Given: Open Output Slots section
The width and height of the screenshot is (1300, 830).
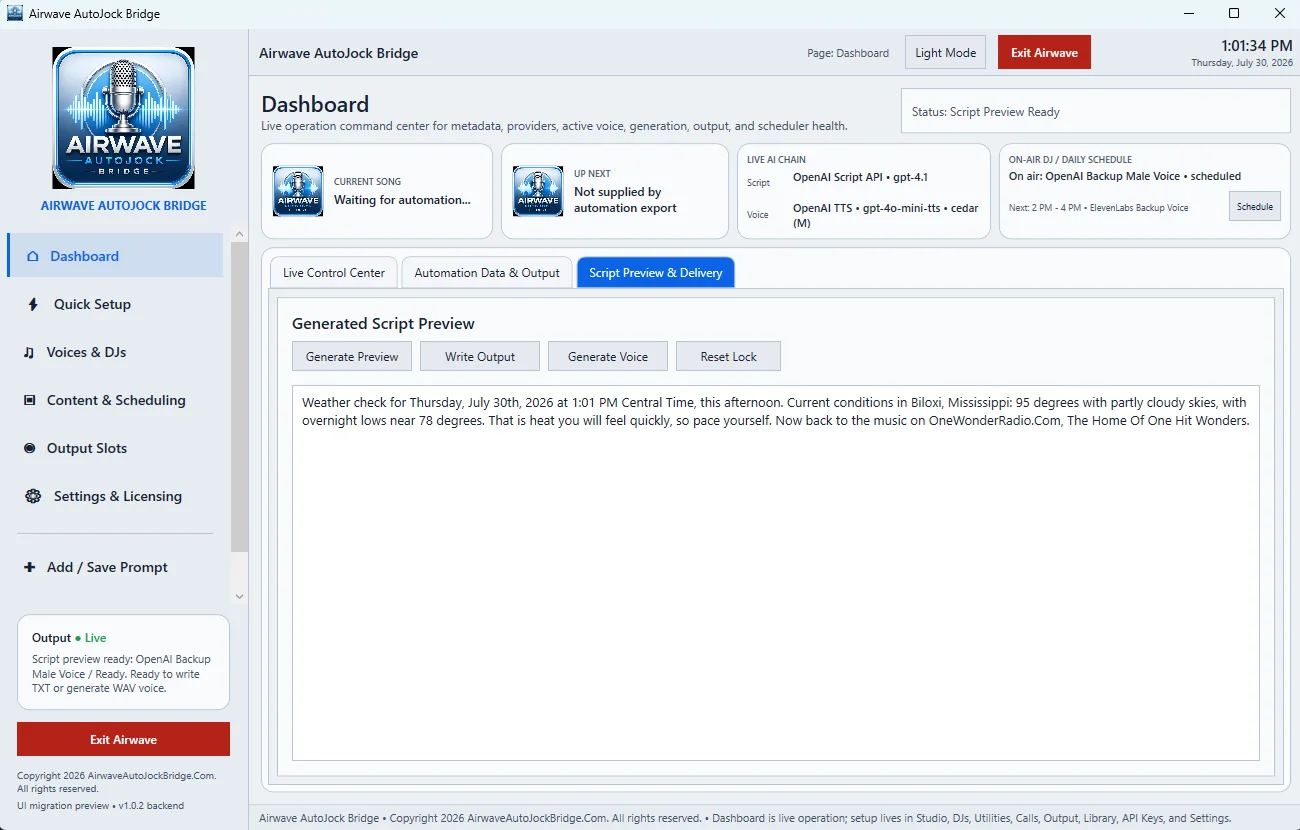Looking at the screenshot, I should coord(115,448).
